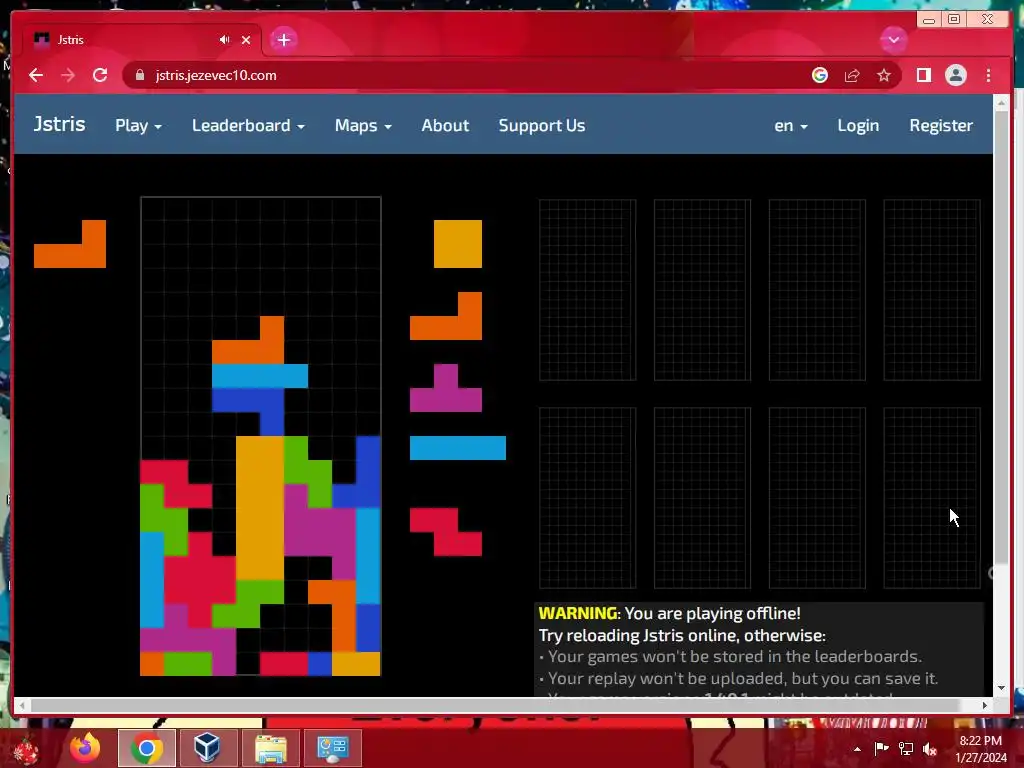Share this page using share icon
The image size is (1024, 768).
click(x=852, y=75)
